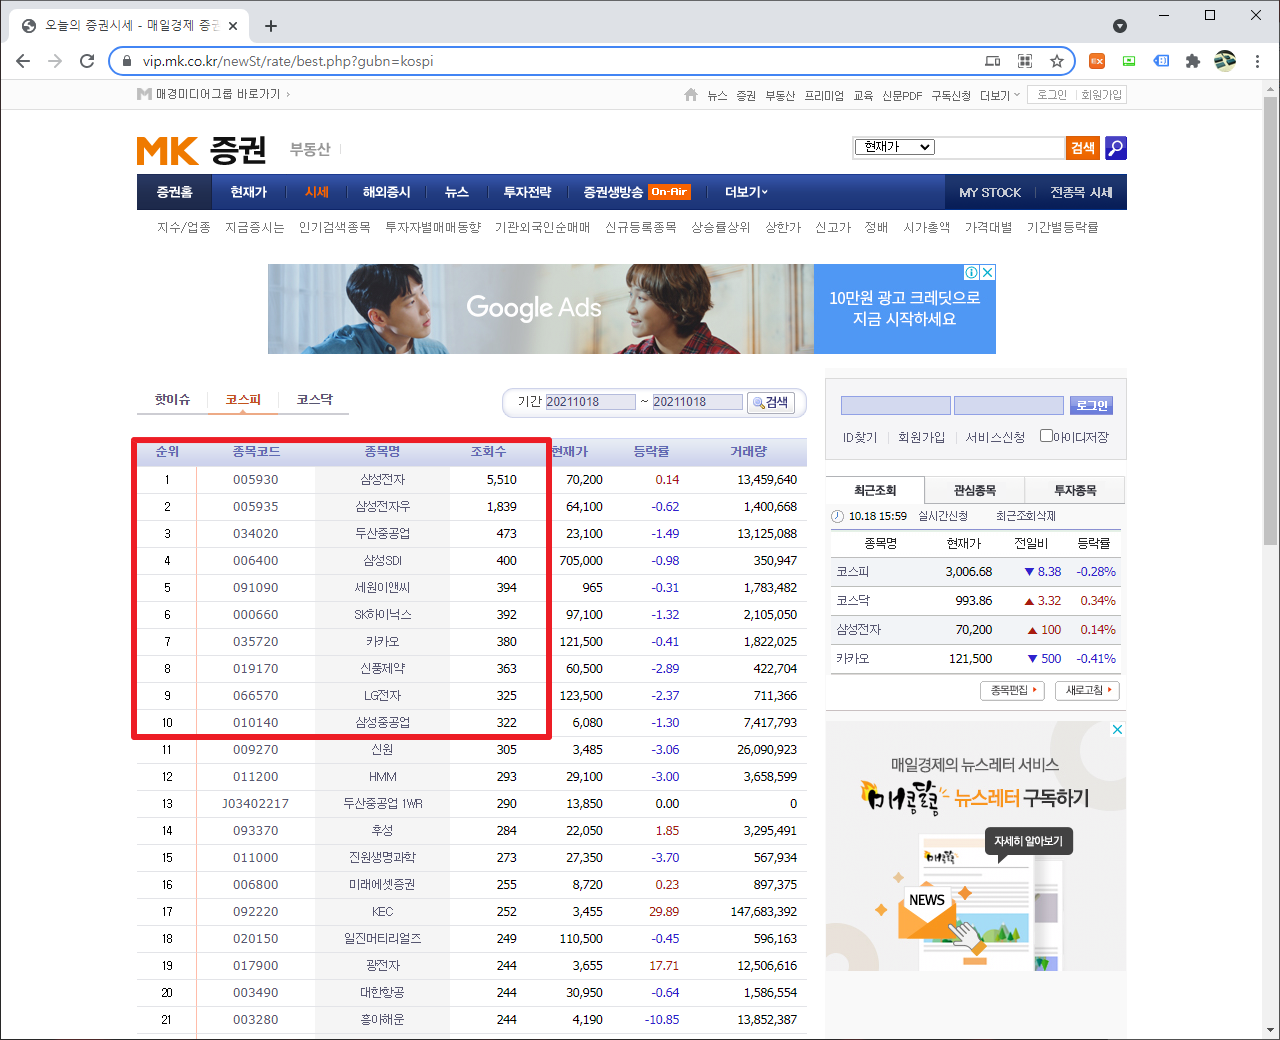Click the 신문PDF top link
Viewport: 1280px width, 1040px height.
coord(902,95)
